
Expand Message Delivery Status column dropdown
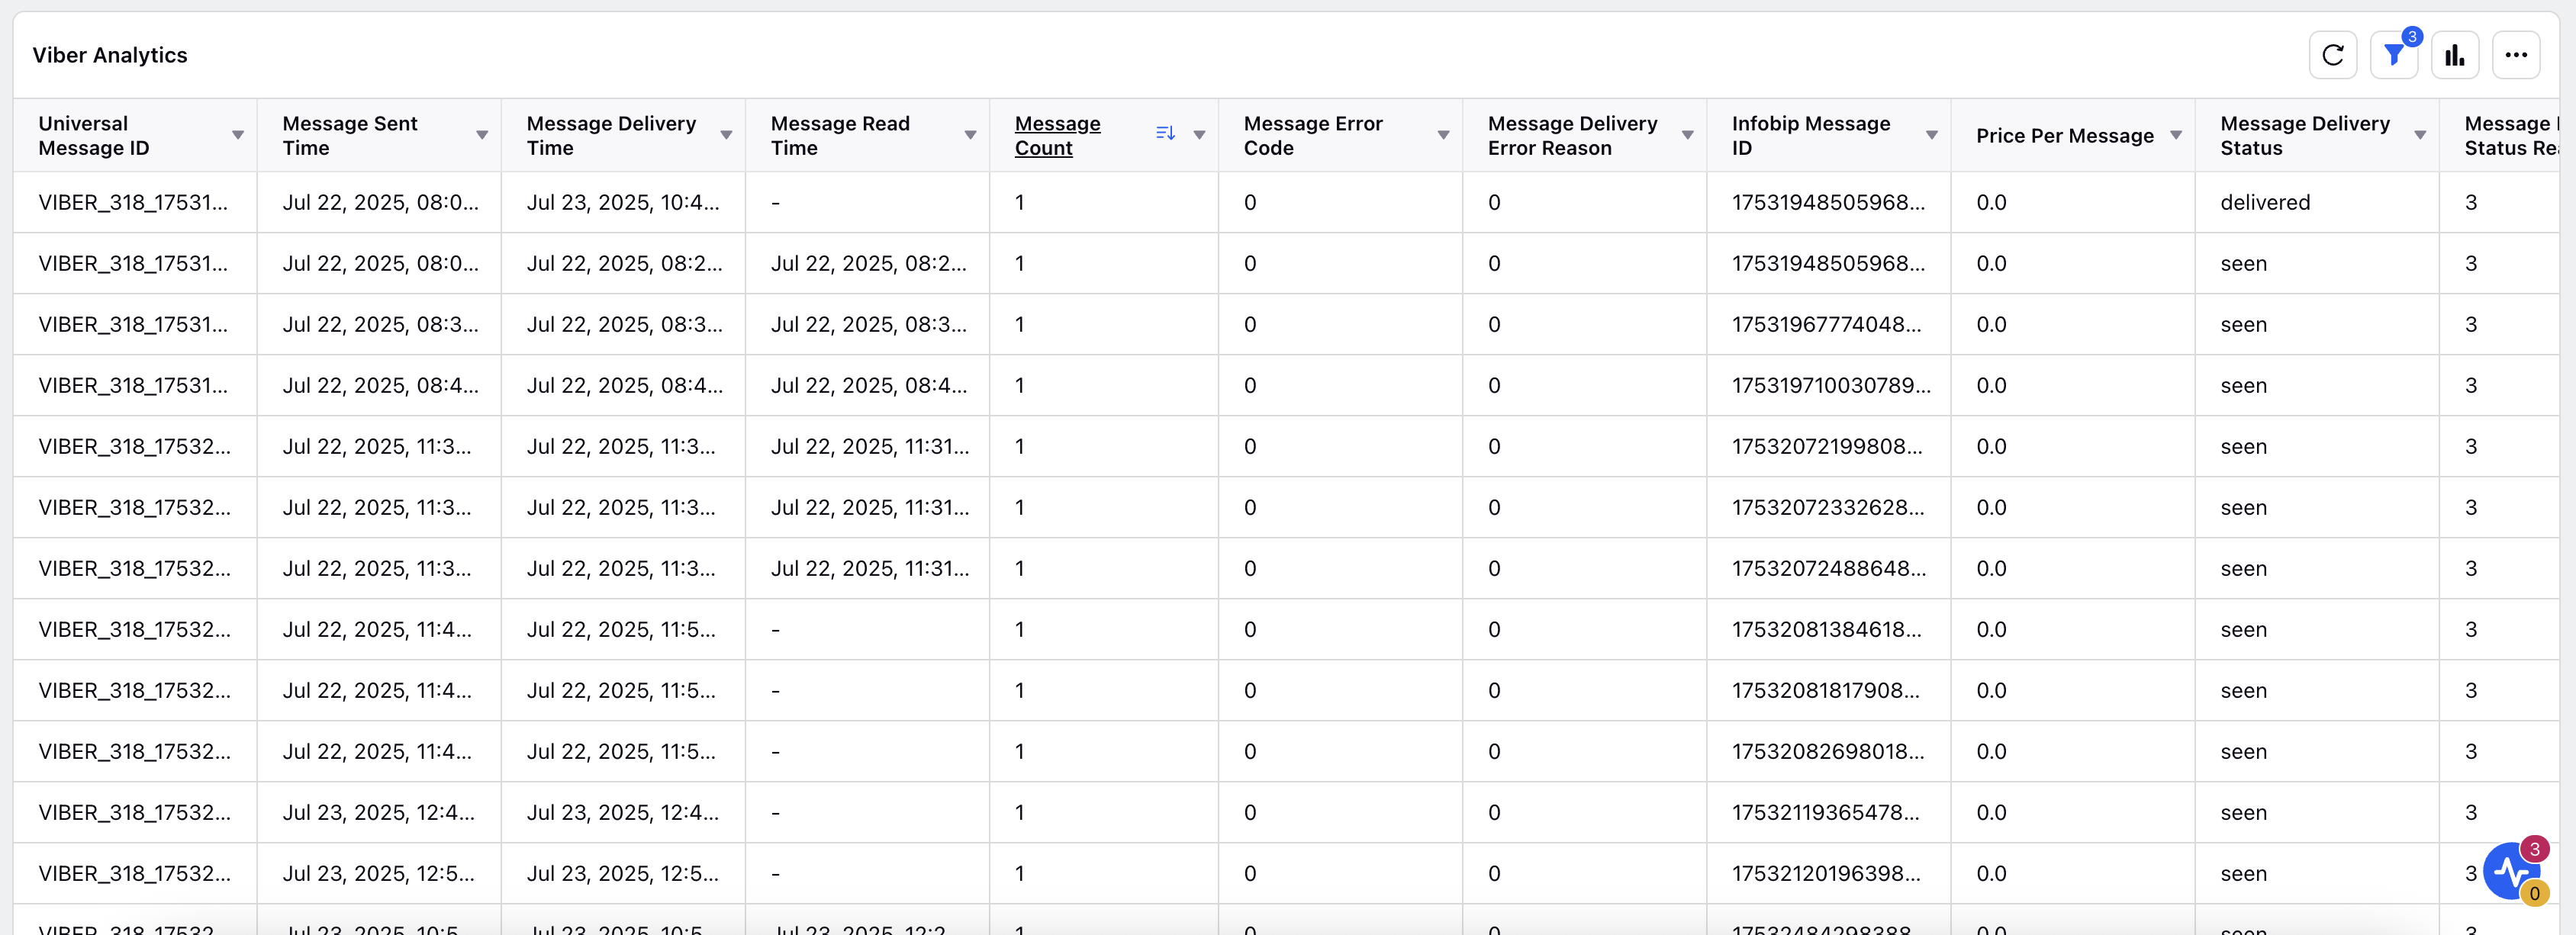[2420, 135]
